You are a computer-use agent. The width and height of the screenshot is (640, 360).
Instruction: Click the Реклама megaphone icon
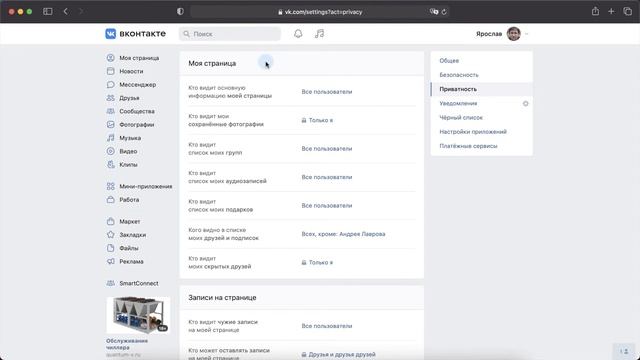point(111,261)
